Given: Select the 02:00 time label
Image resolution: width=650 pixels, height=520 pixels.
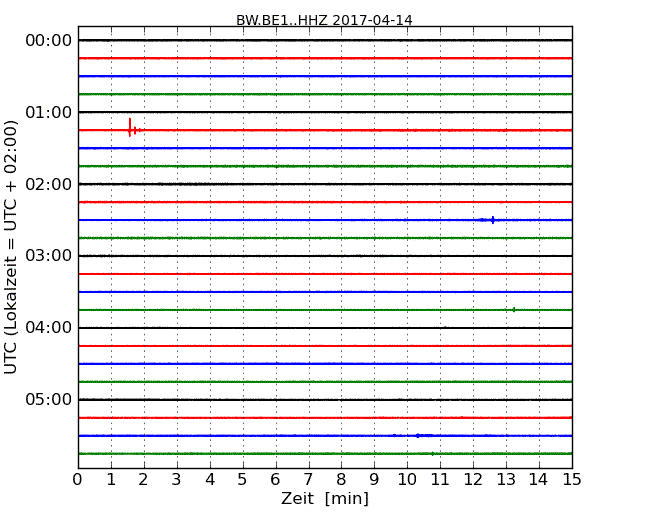Looking at the screenshot, I should coord(49,184).
